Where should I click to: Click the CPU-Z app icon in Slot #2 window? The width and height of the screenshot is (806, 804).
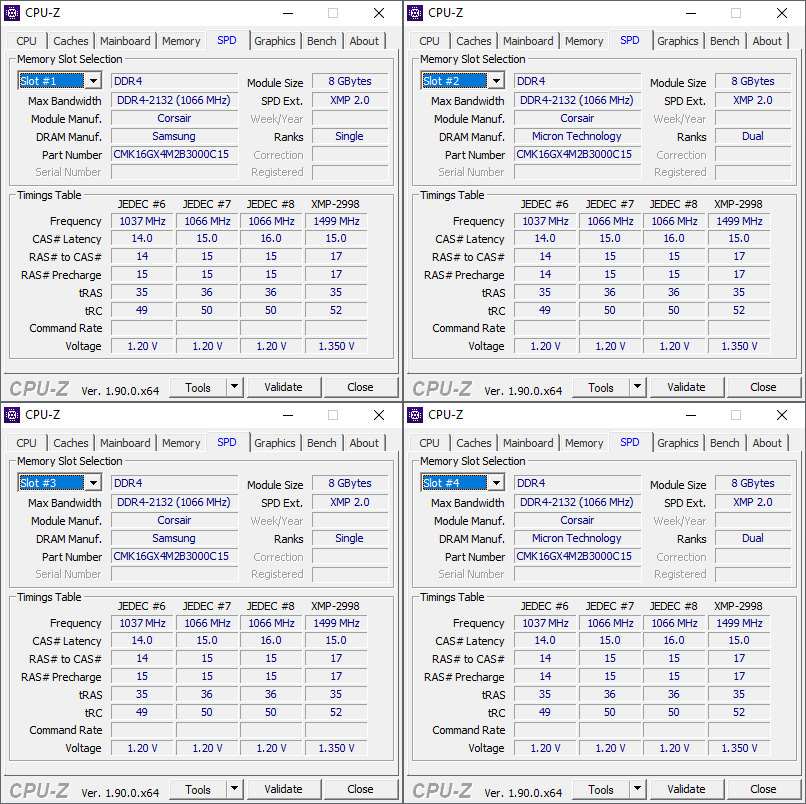415,13
